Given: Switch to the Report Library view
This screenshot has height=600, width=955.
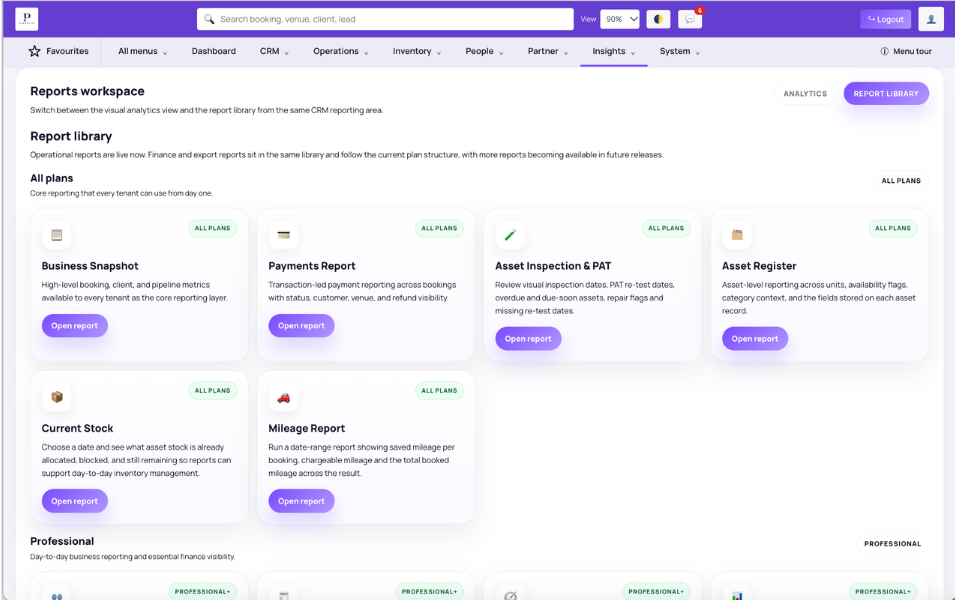Looking at the screenshot, I should 886,93.
